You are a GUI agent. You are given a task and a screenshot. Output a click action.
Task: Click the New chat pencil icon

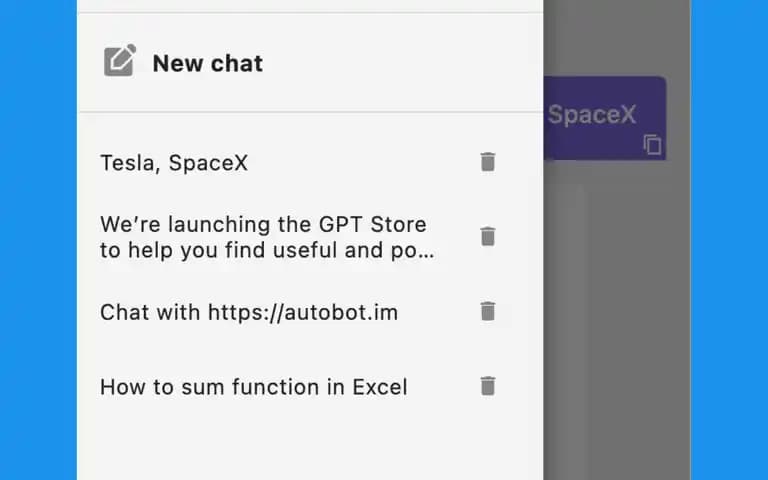[x=120, y=60]
